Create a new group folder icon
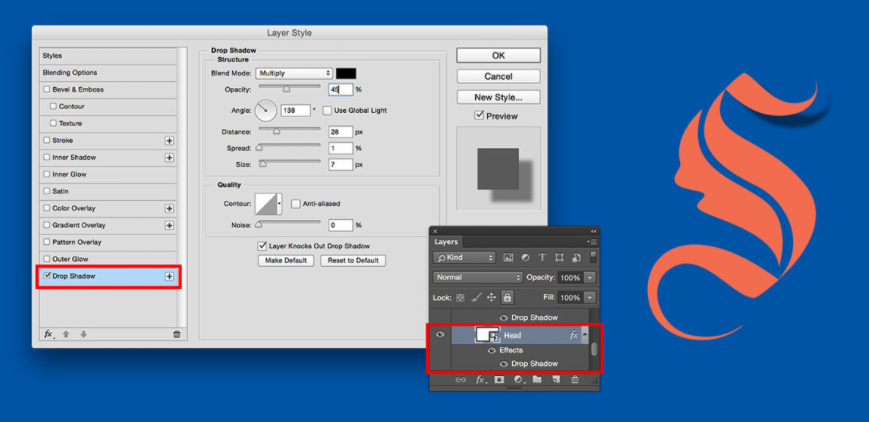The image size is (869, 422). click(537, 380)
